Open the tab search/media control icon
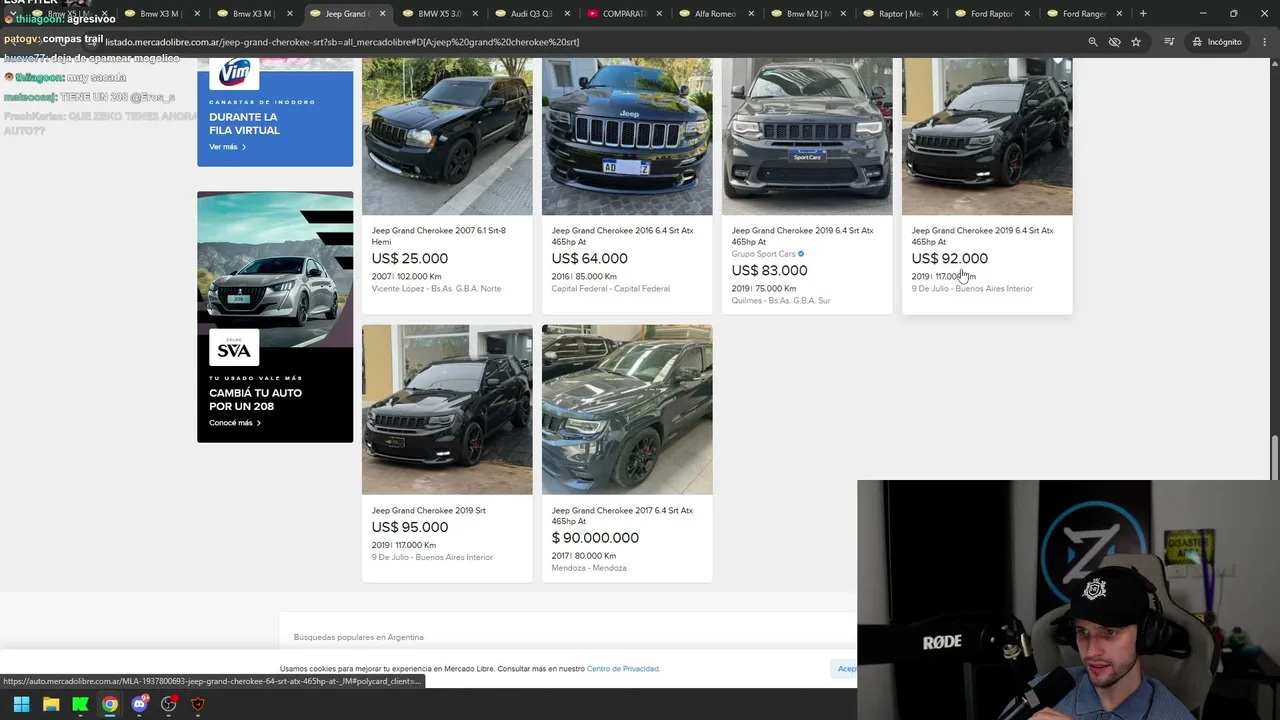Image resolution: width=1280 pixels, height=720 pixels. pos(1169,42)
